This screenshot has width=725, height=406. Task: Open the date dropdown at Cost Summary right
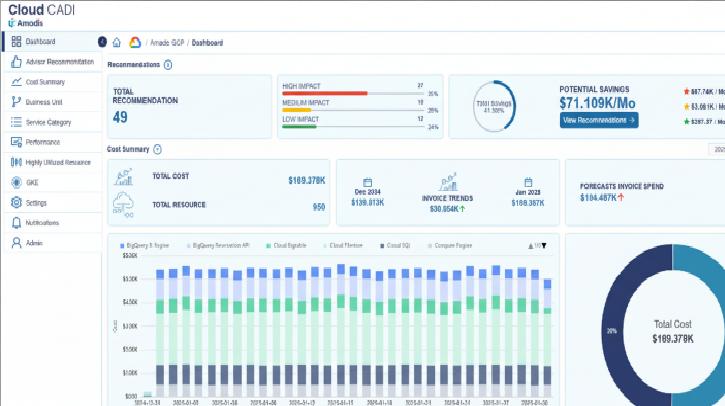pos(716,149)
